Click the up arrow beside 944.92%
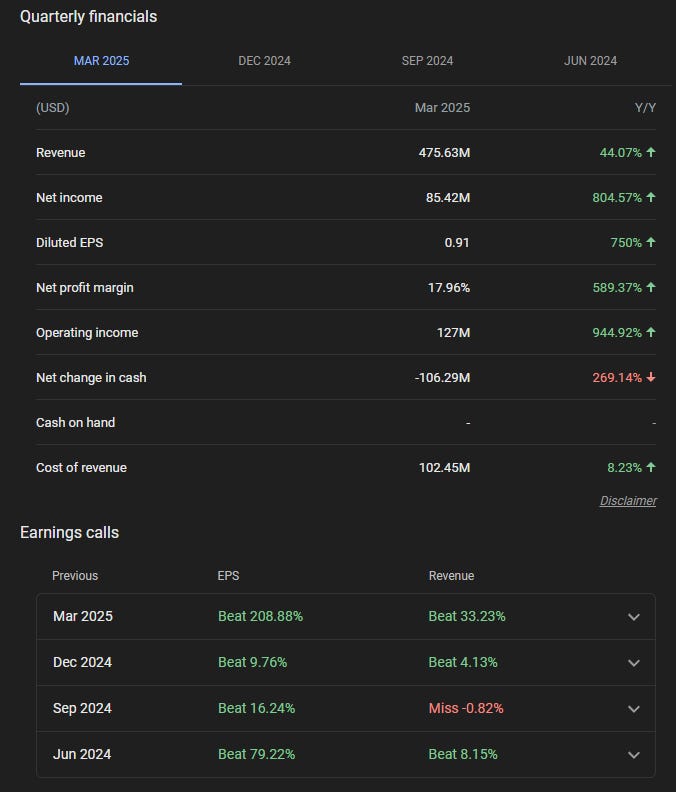Viewport: 676px width, 792px height. [651, 332]
